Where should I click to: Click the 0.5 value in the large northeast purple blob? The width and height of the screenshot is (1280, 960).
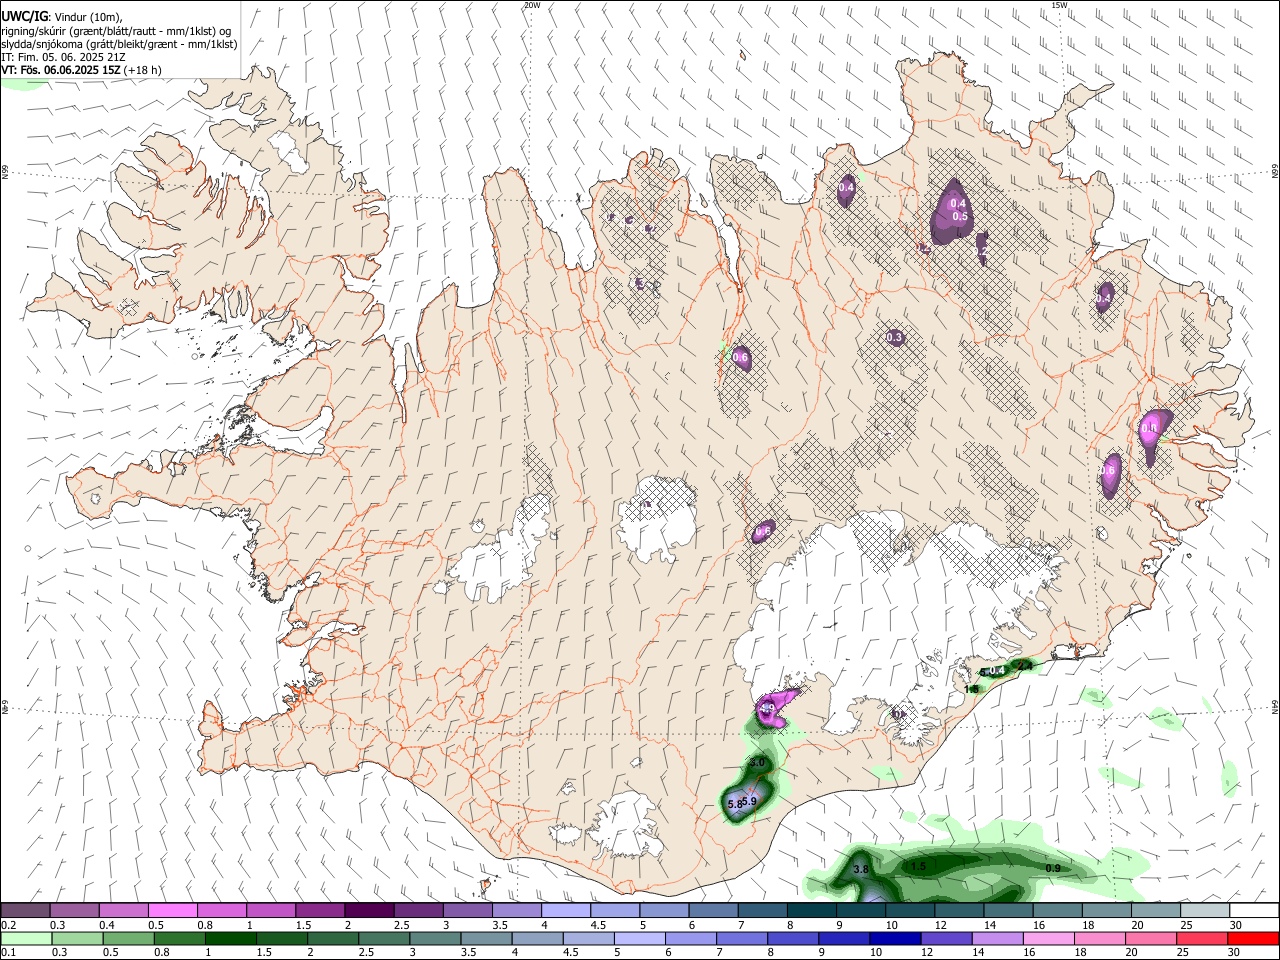click(x=960, y=217)
